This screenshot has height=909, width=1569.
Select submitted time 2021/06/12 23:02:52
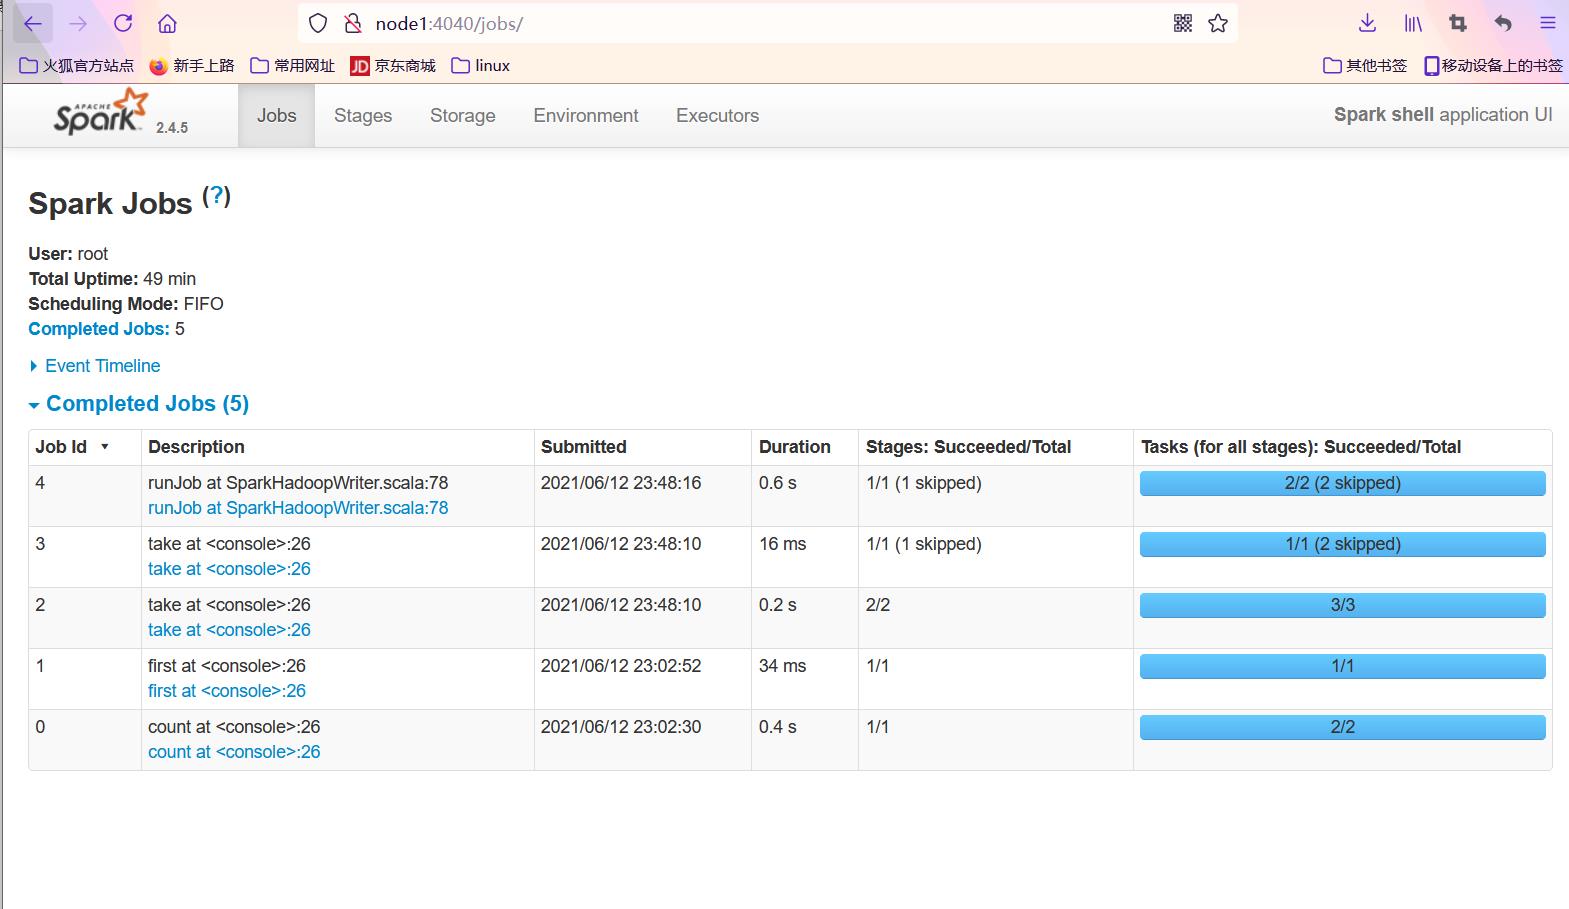[x=621, y=666]
